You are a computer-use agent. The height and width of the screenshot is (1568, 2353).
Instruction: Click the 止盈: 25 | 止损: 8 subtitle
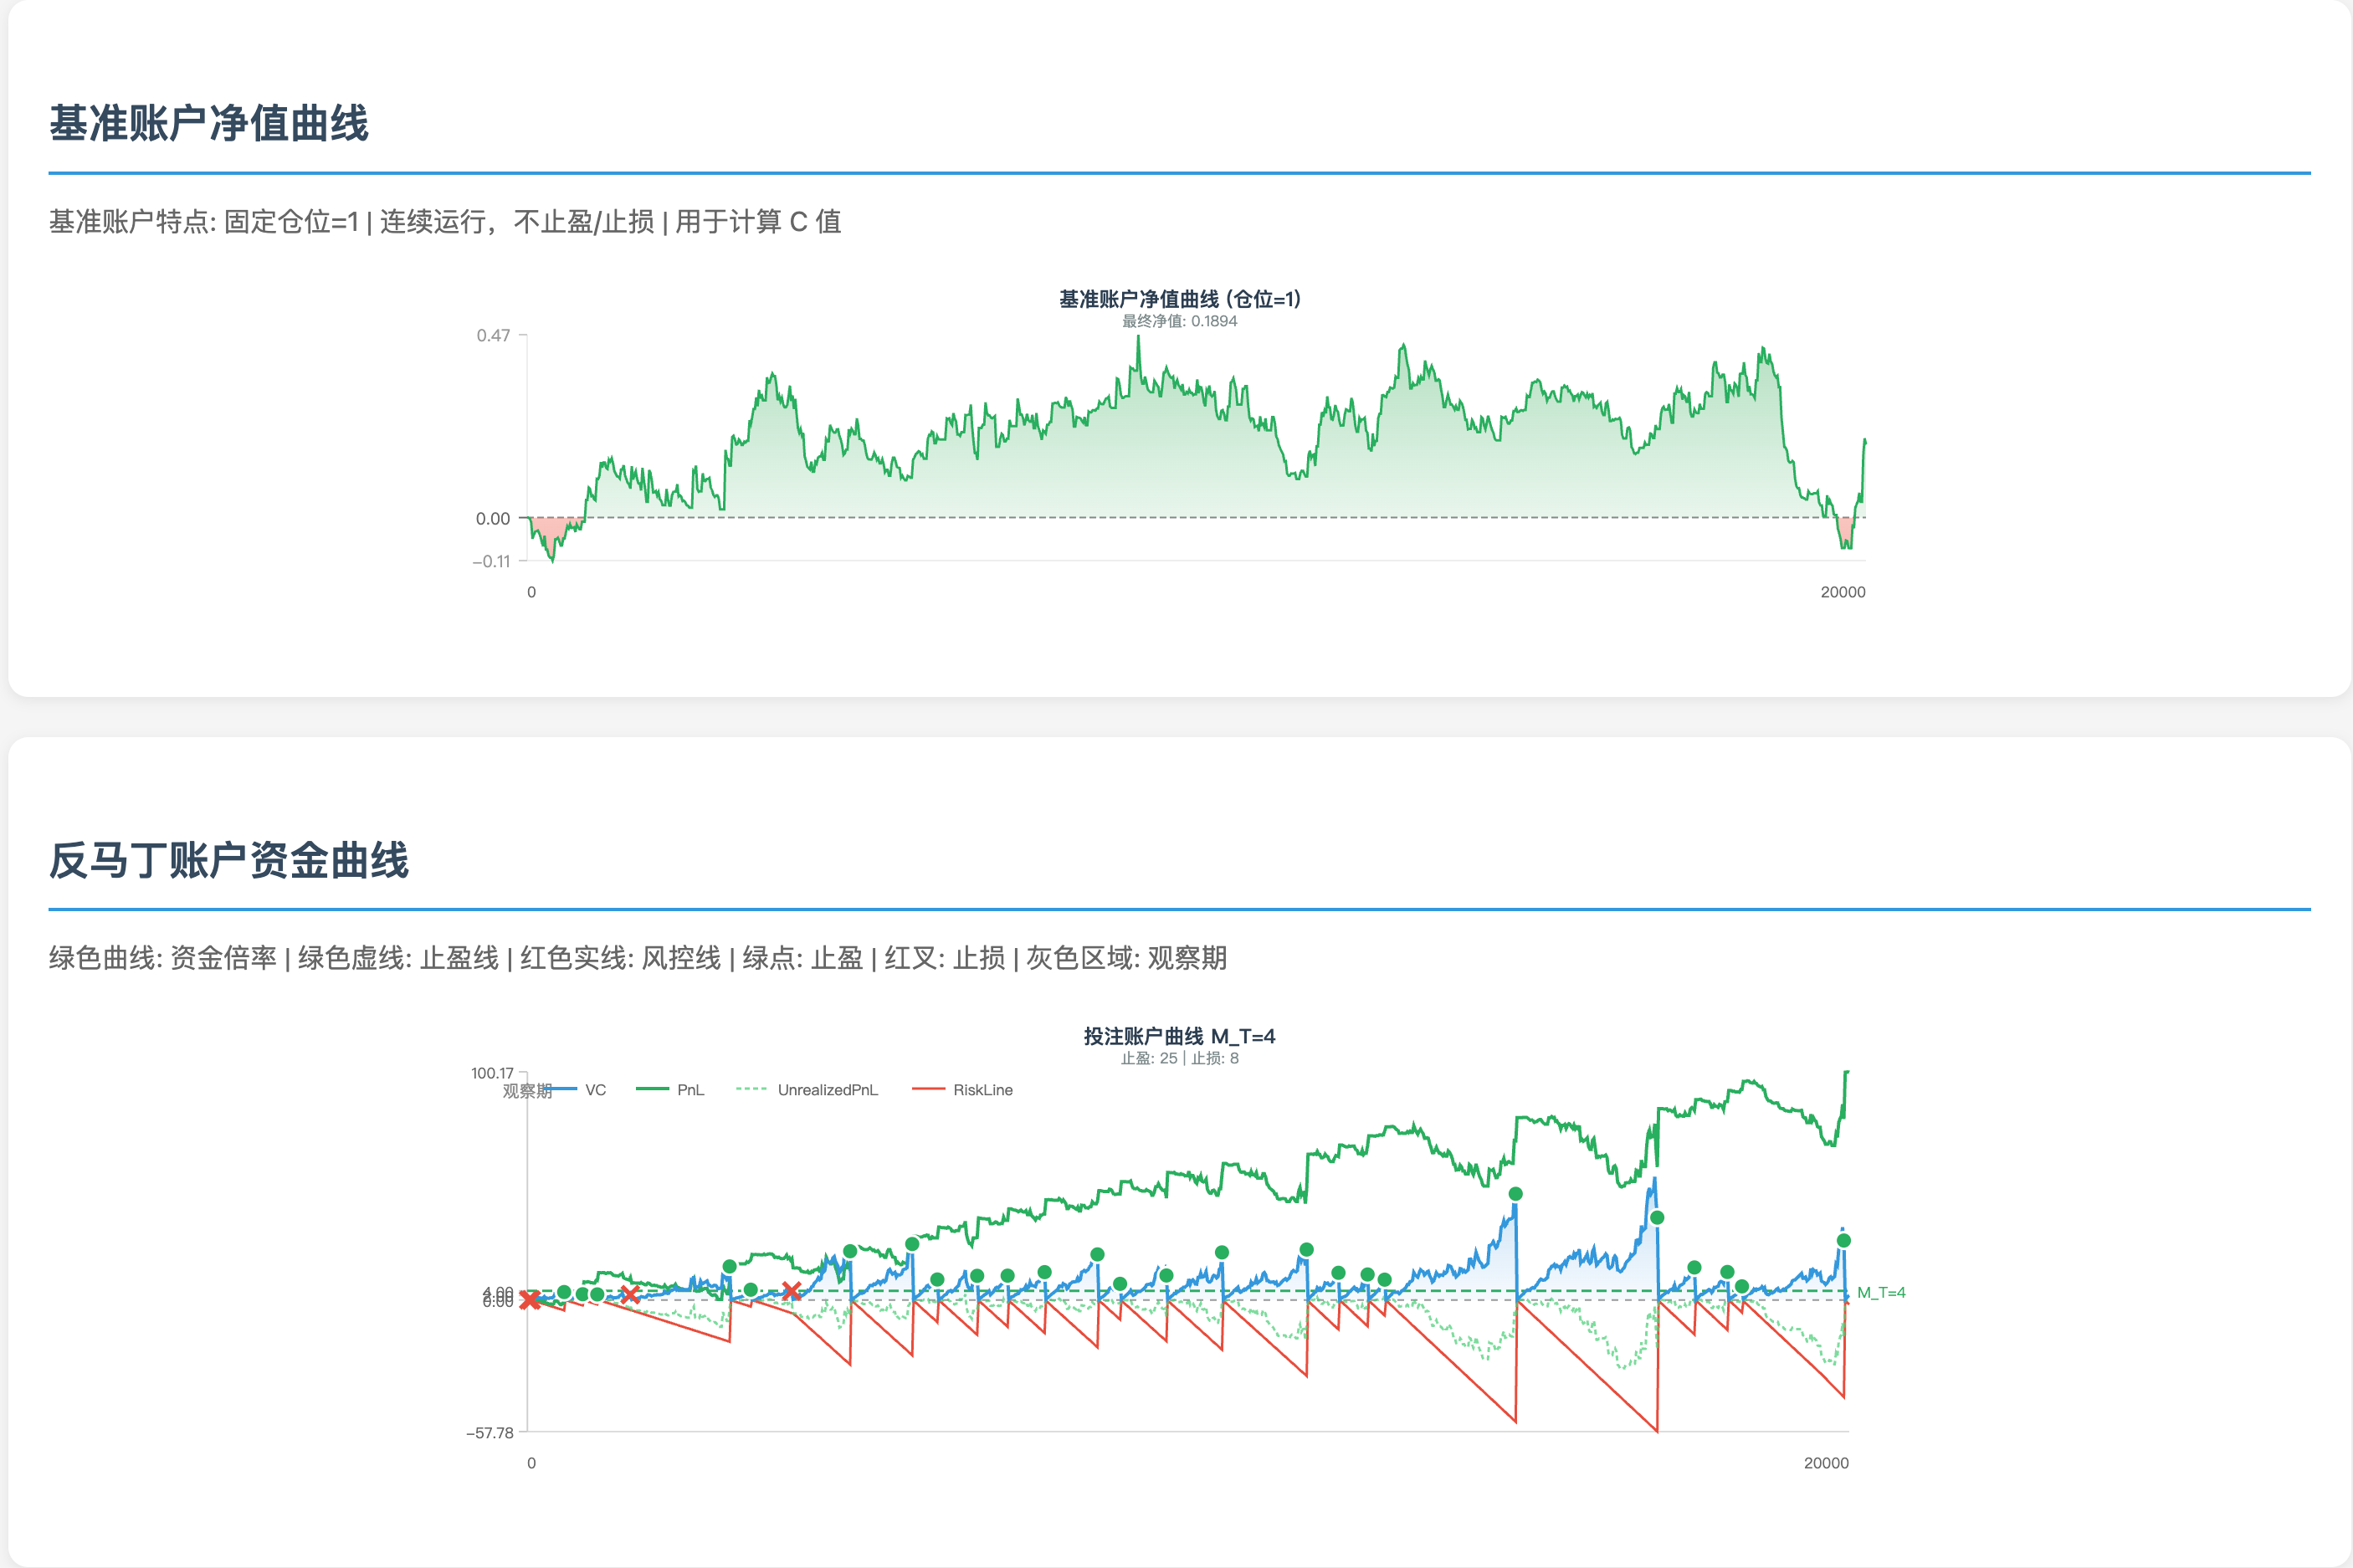(1179, 1058)
